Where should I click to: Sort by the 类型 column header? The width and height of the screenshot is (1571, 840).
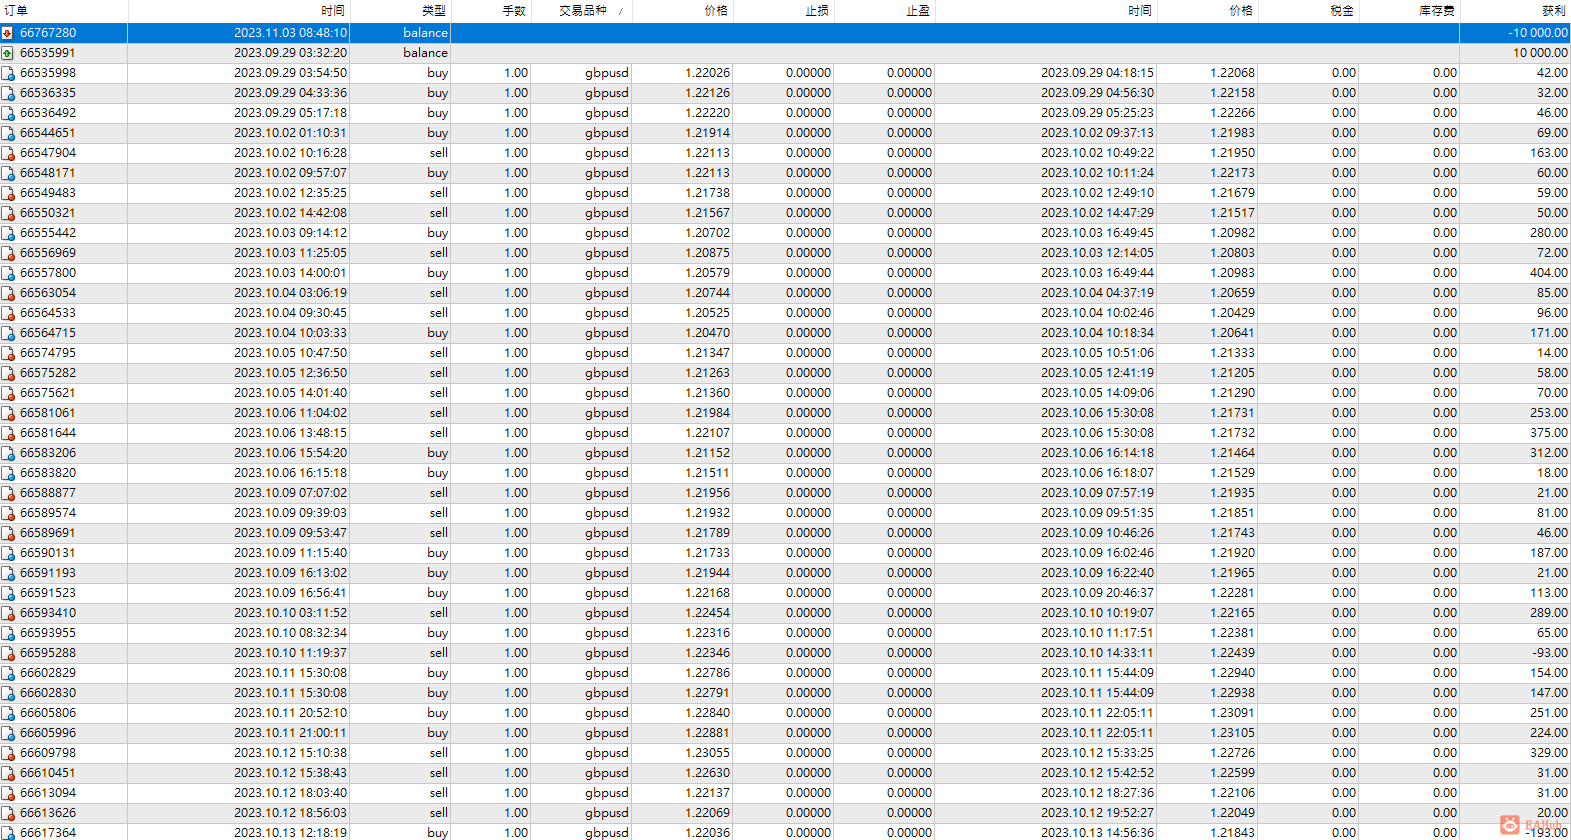434,11
